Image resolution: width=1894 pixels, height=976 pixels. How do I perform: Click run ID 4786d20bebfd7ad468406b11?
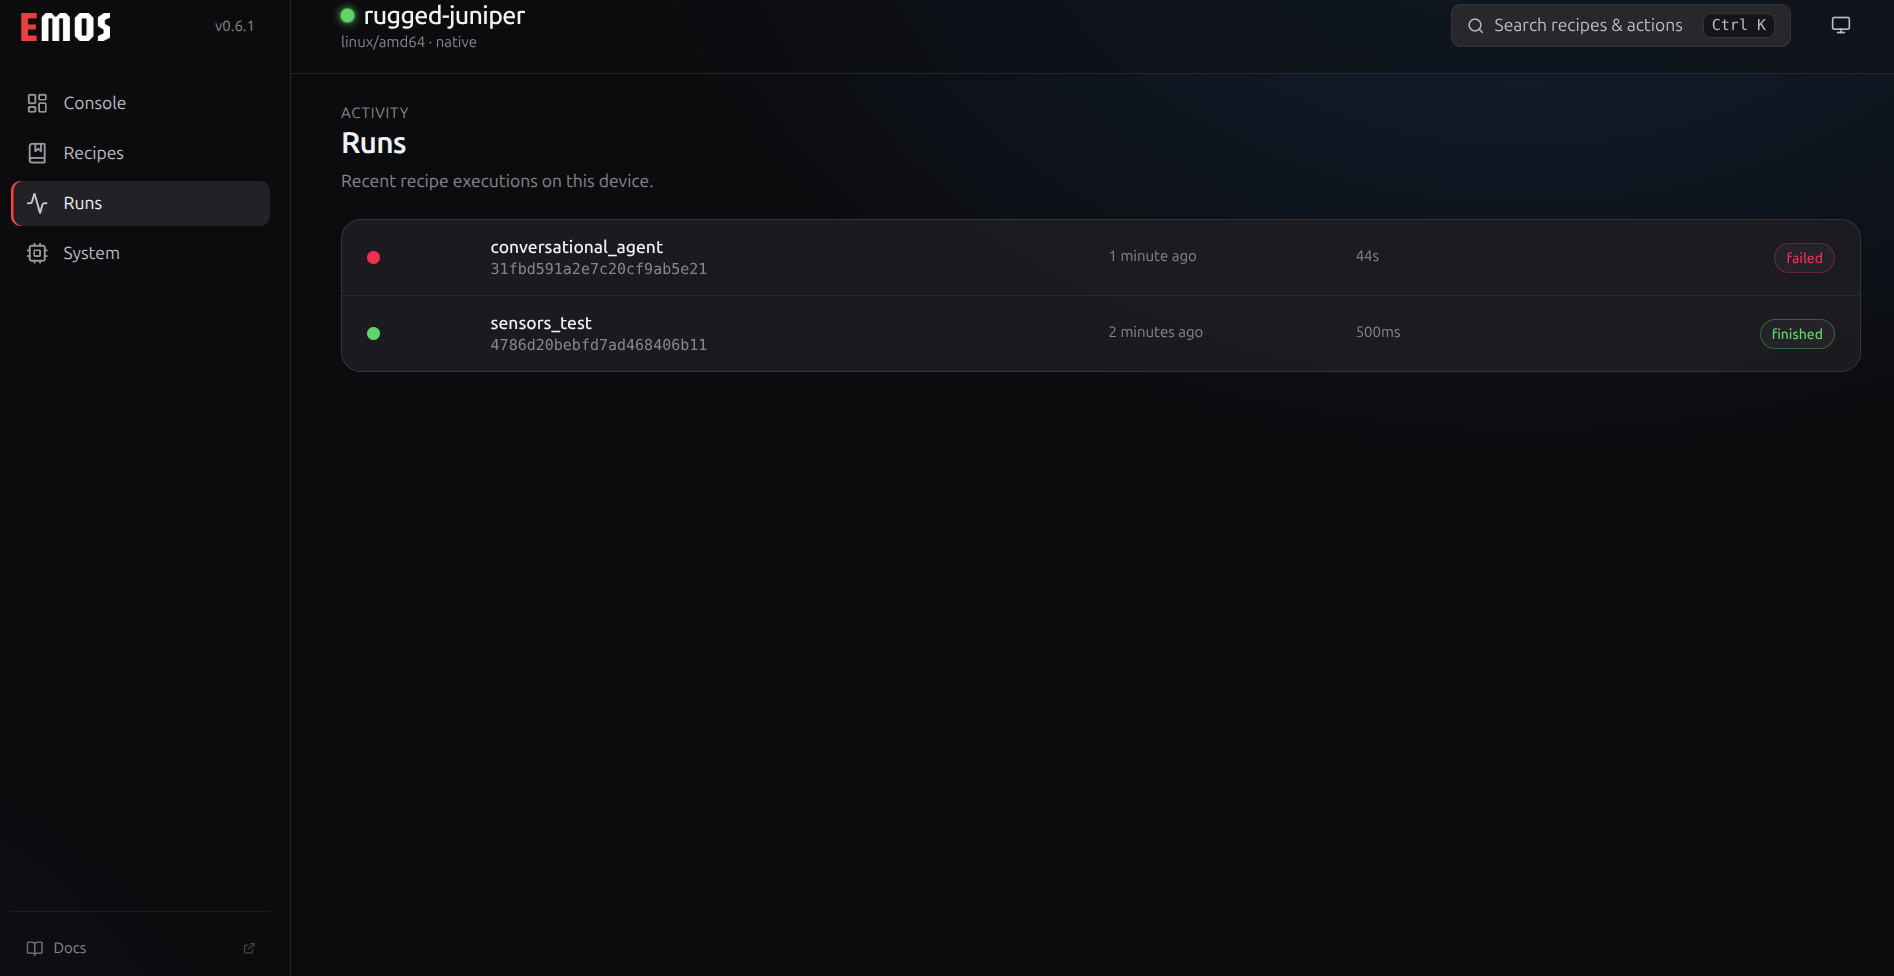pyautogui.click(x=598, y=345)
